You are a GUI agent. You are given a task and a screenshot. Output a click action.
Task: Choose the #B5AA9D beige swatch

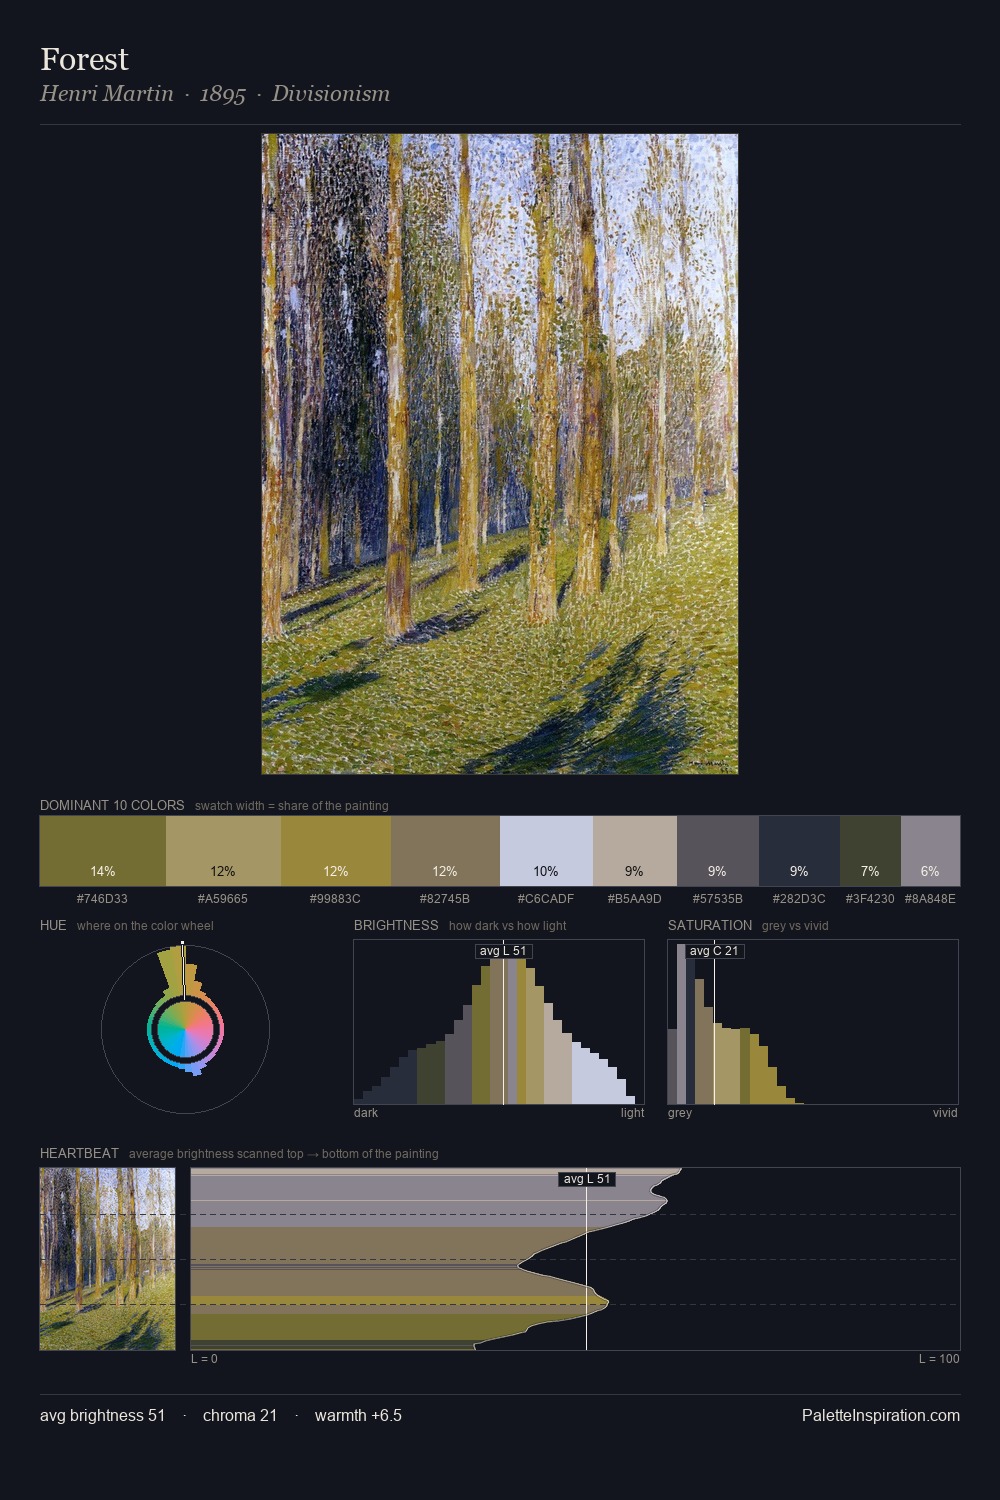[635, 851]
